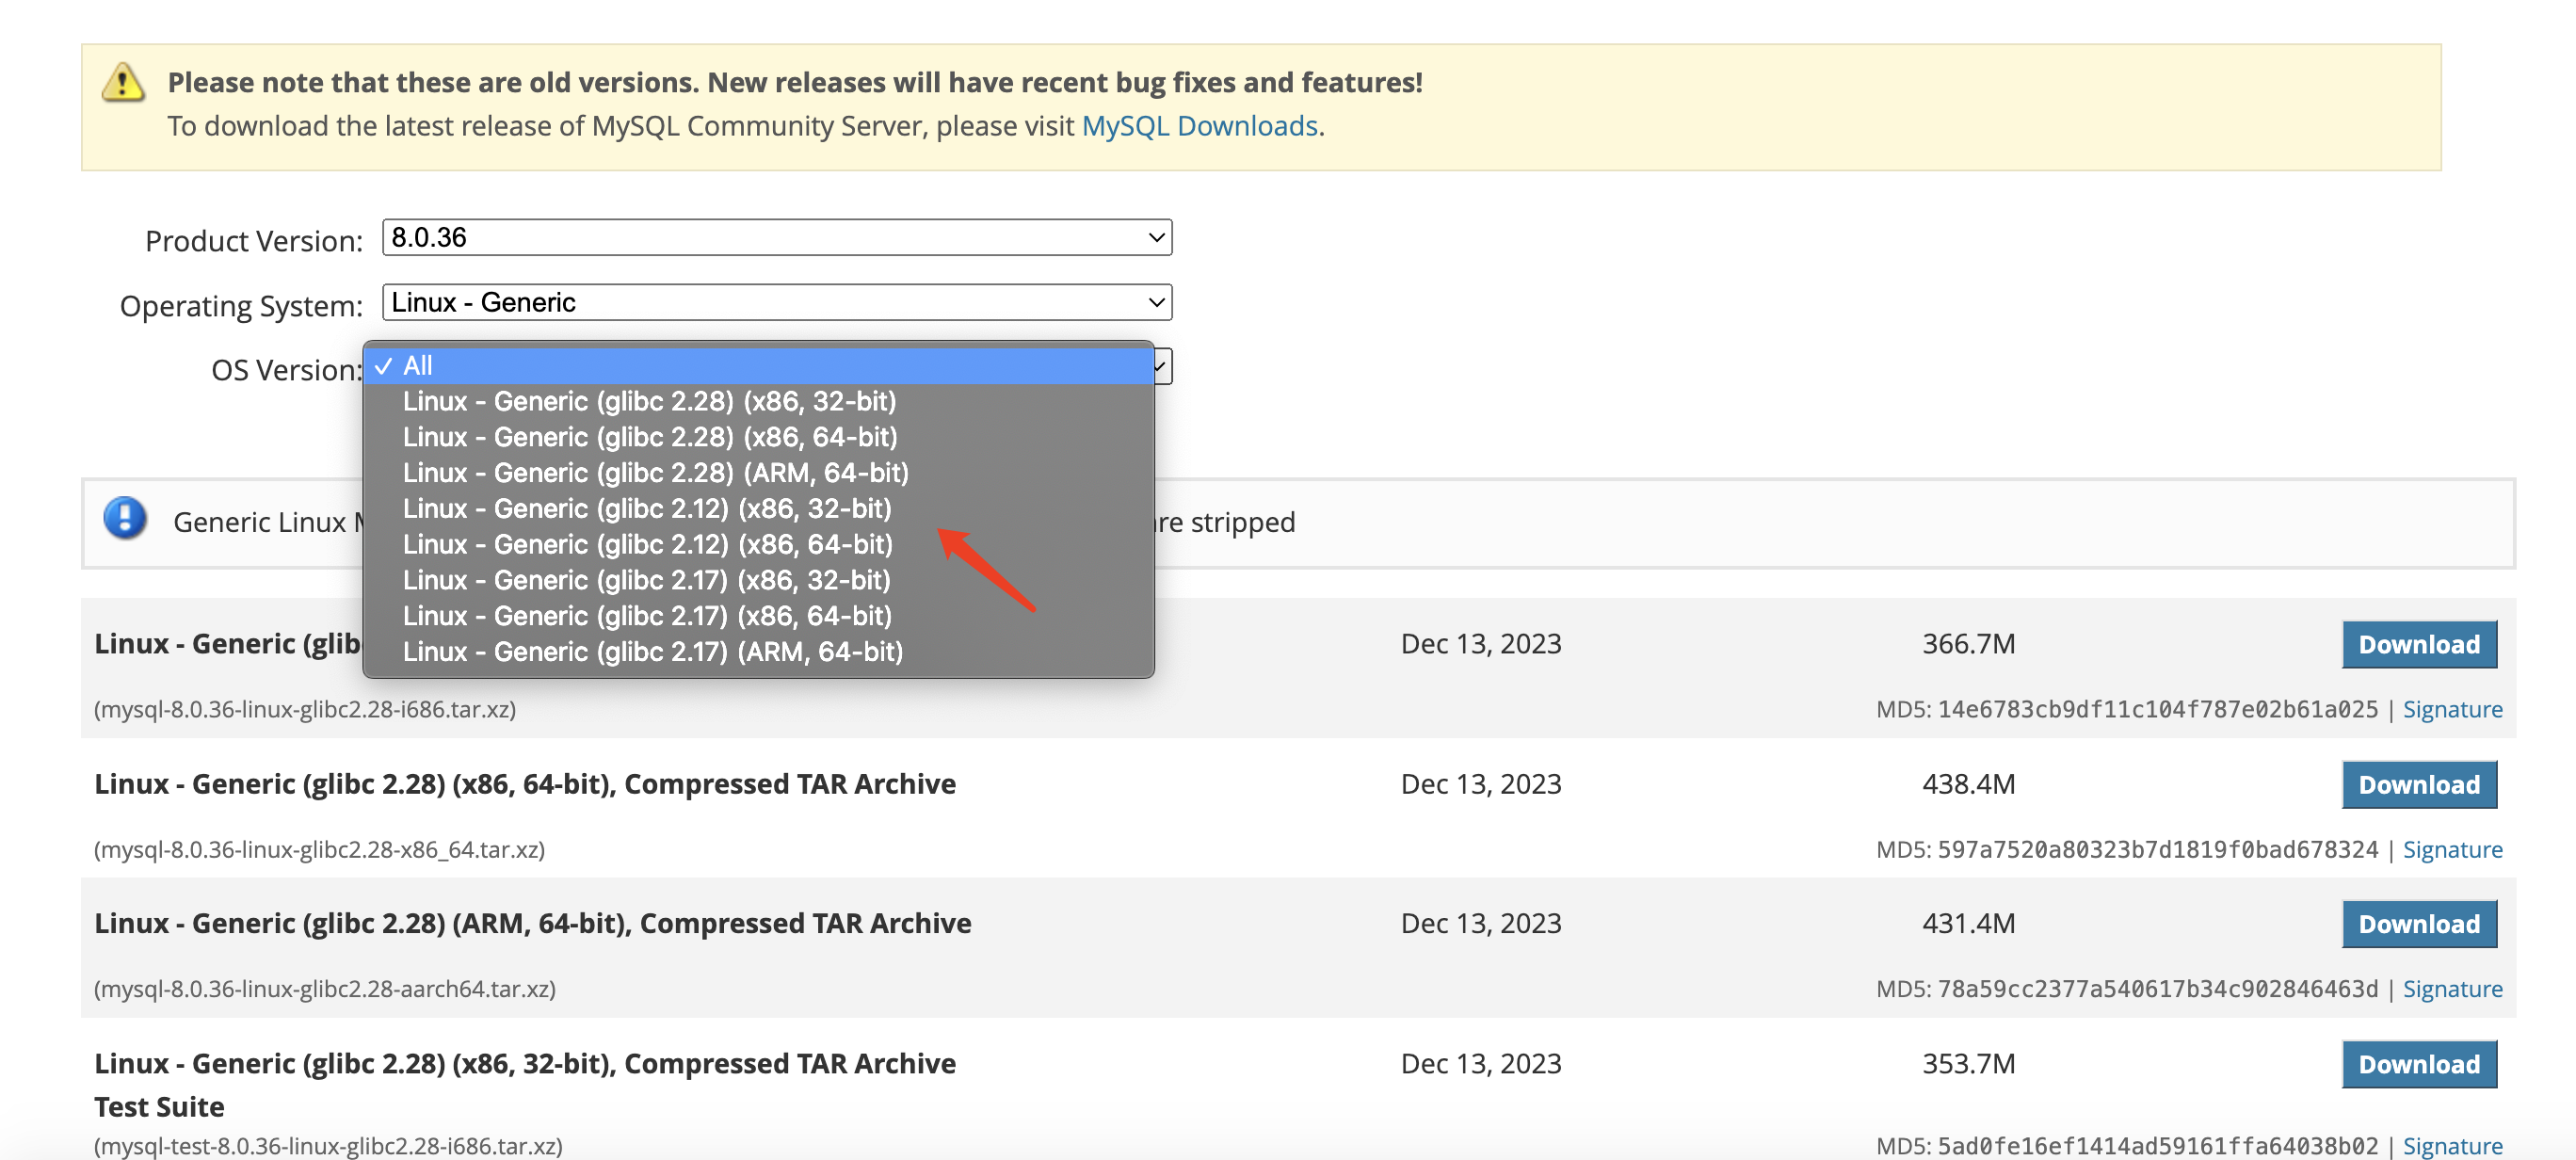The image size is (2576, 1160).
Task: Open Signature link for MD5 78a59cc2377a...
Action: (2452, 988)
